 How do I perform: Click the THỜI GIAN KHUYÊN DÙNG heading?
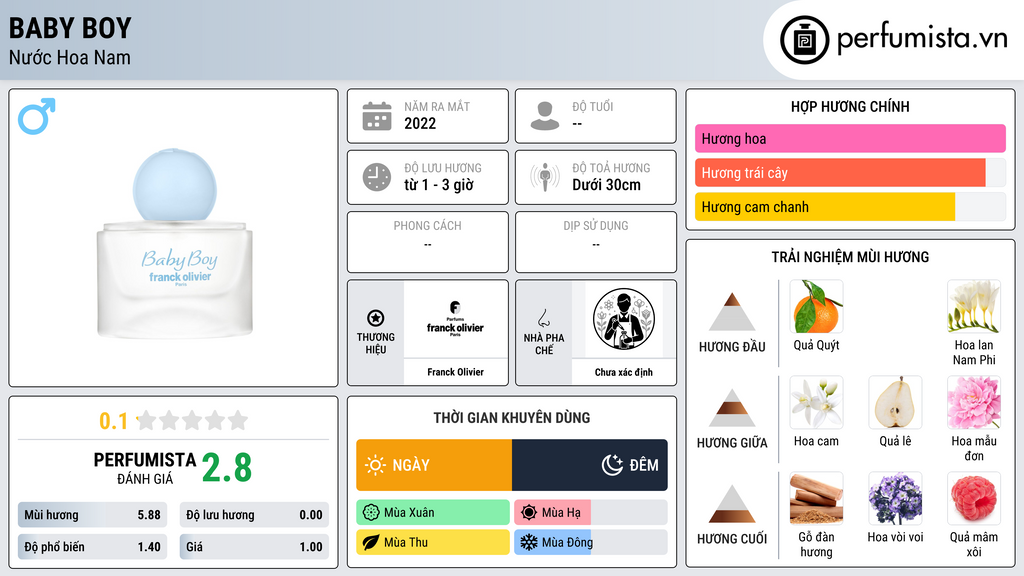click(x=512, y=417)
